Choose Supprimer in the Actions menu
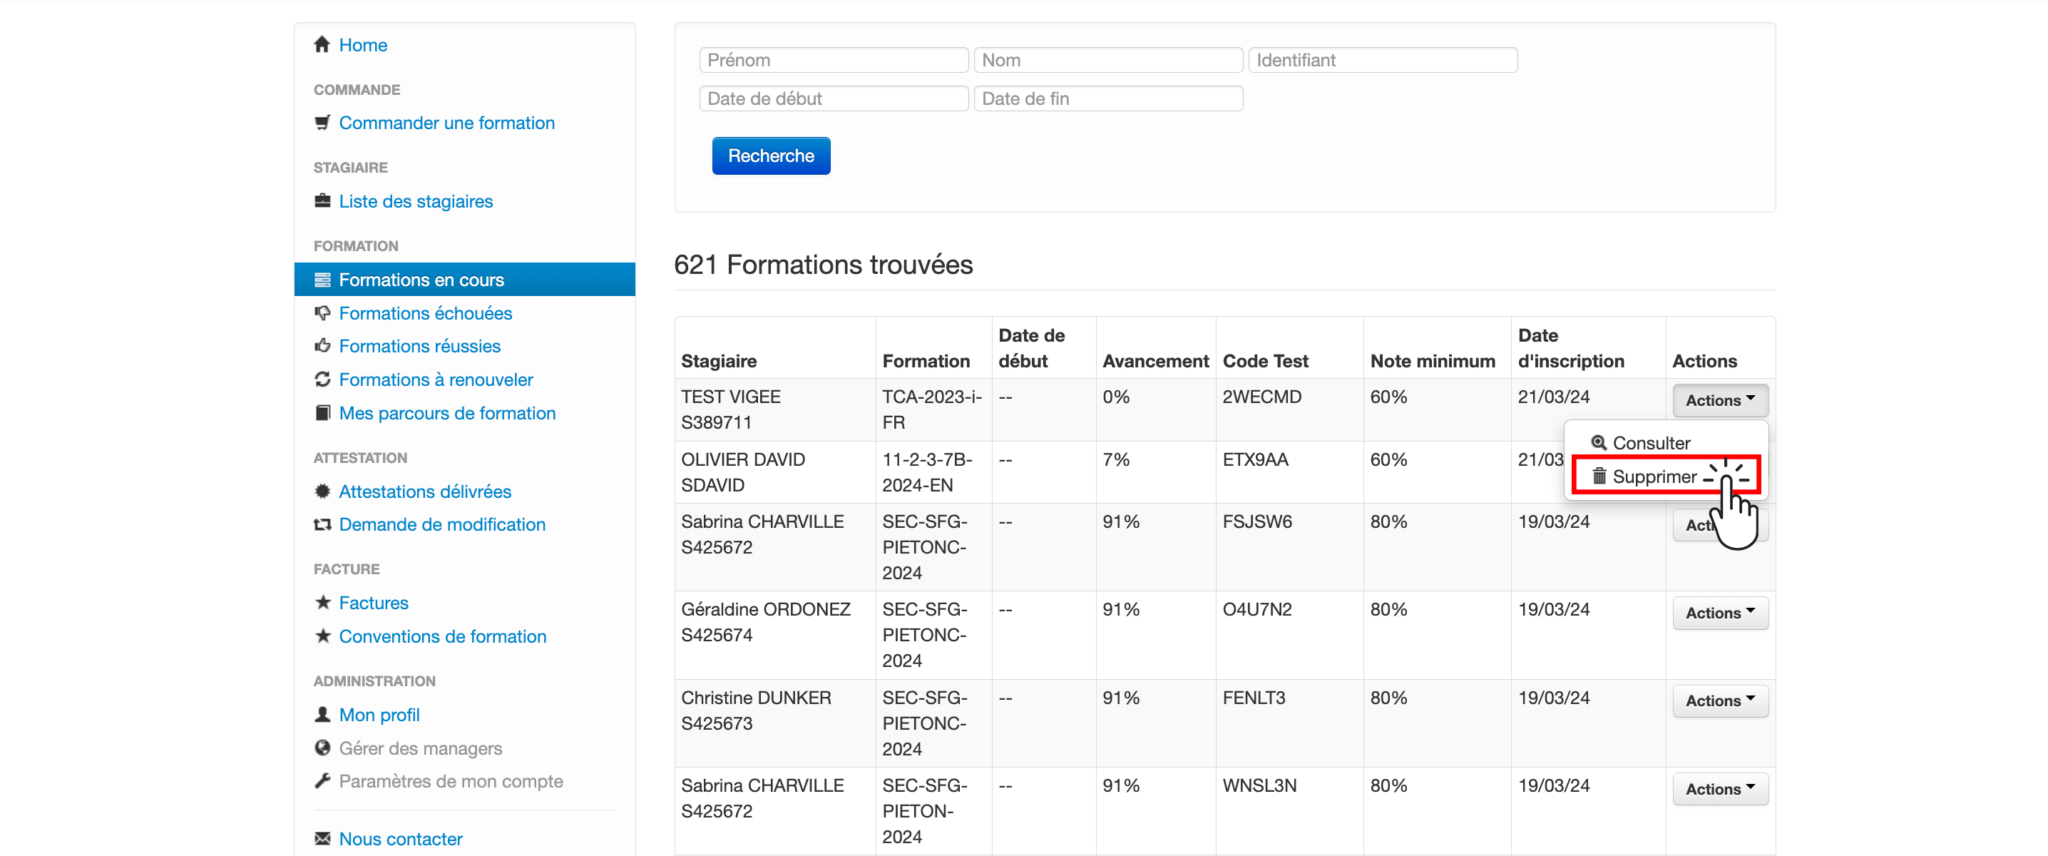This screenshot has width=2048, height=856. (1654, 477)
